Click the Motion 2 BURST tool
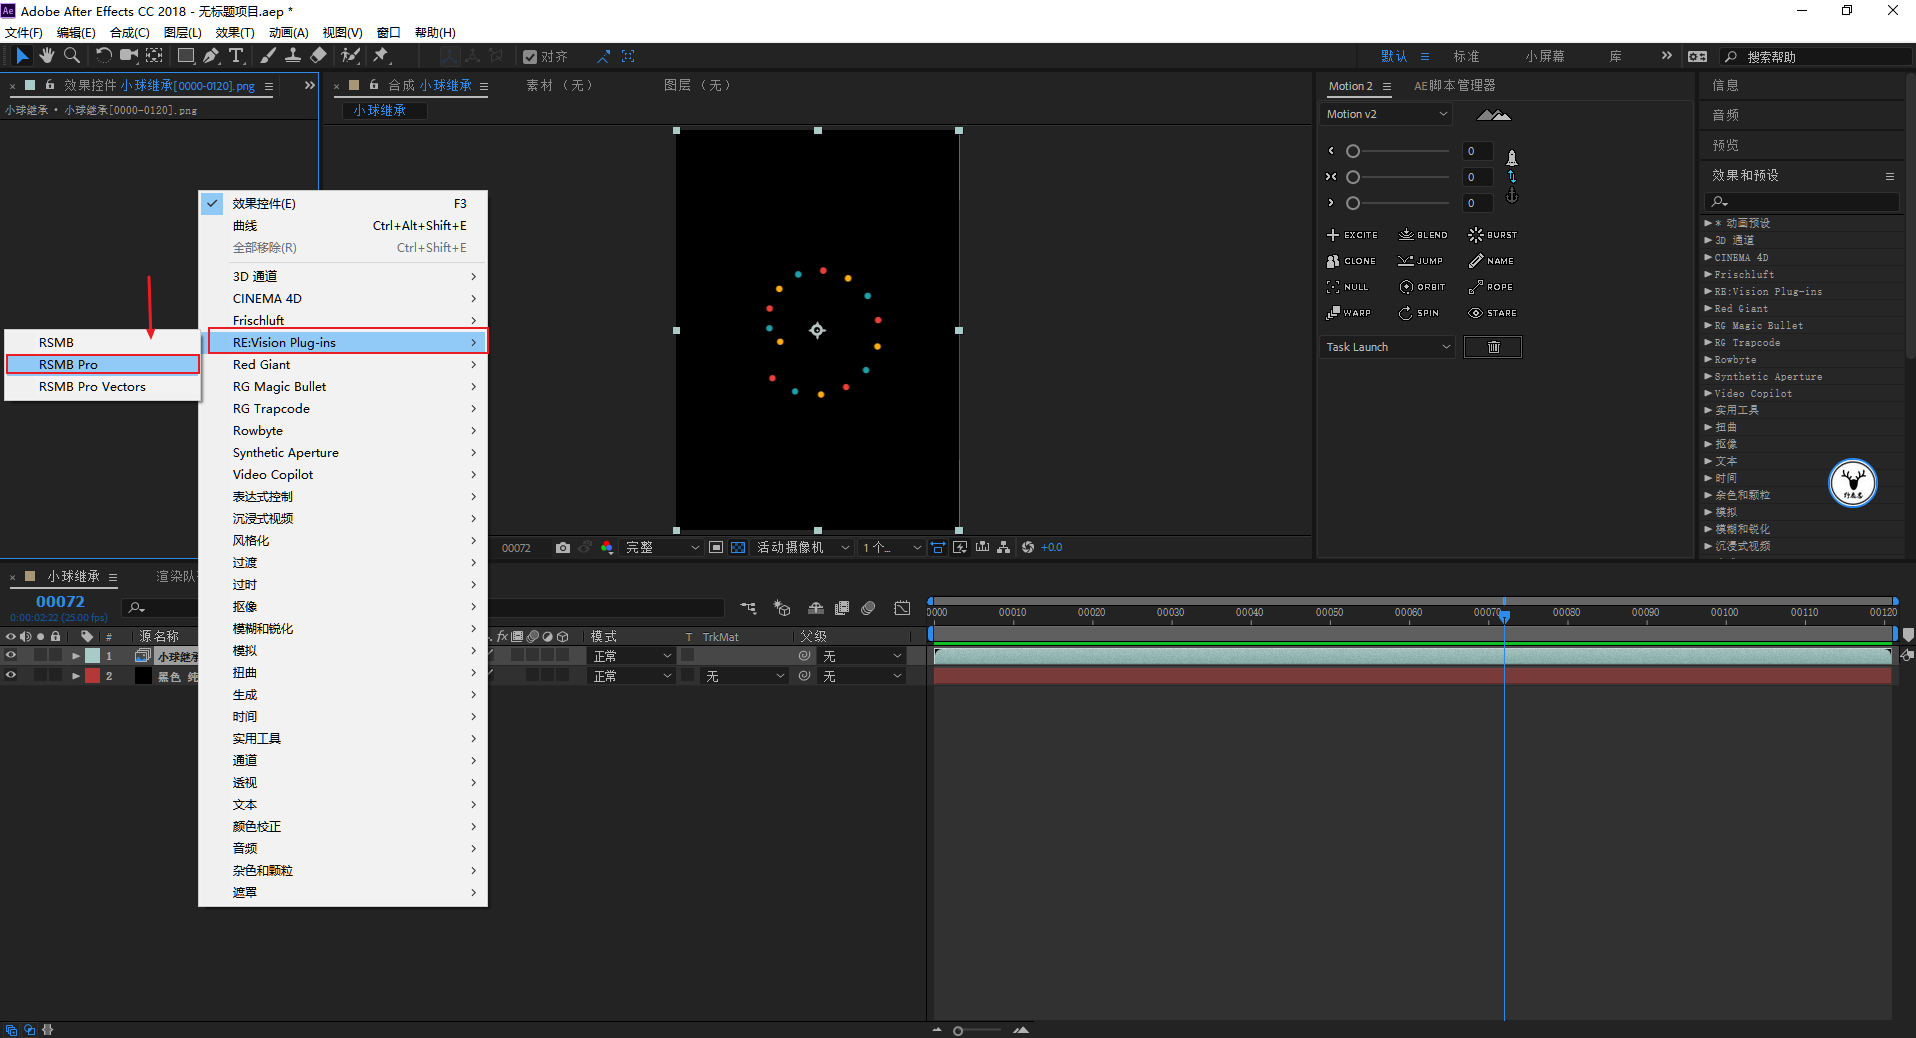This screenshot has height=1038, width=1916. coord(1492,235)
